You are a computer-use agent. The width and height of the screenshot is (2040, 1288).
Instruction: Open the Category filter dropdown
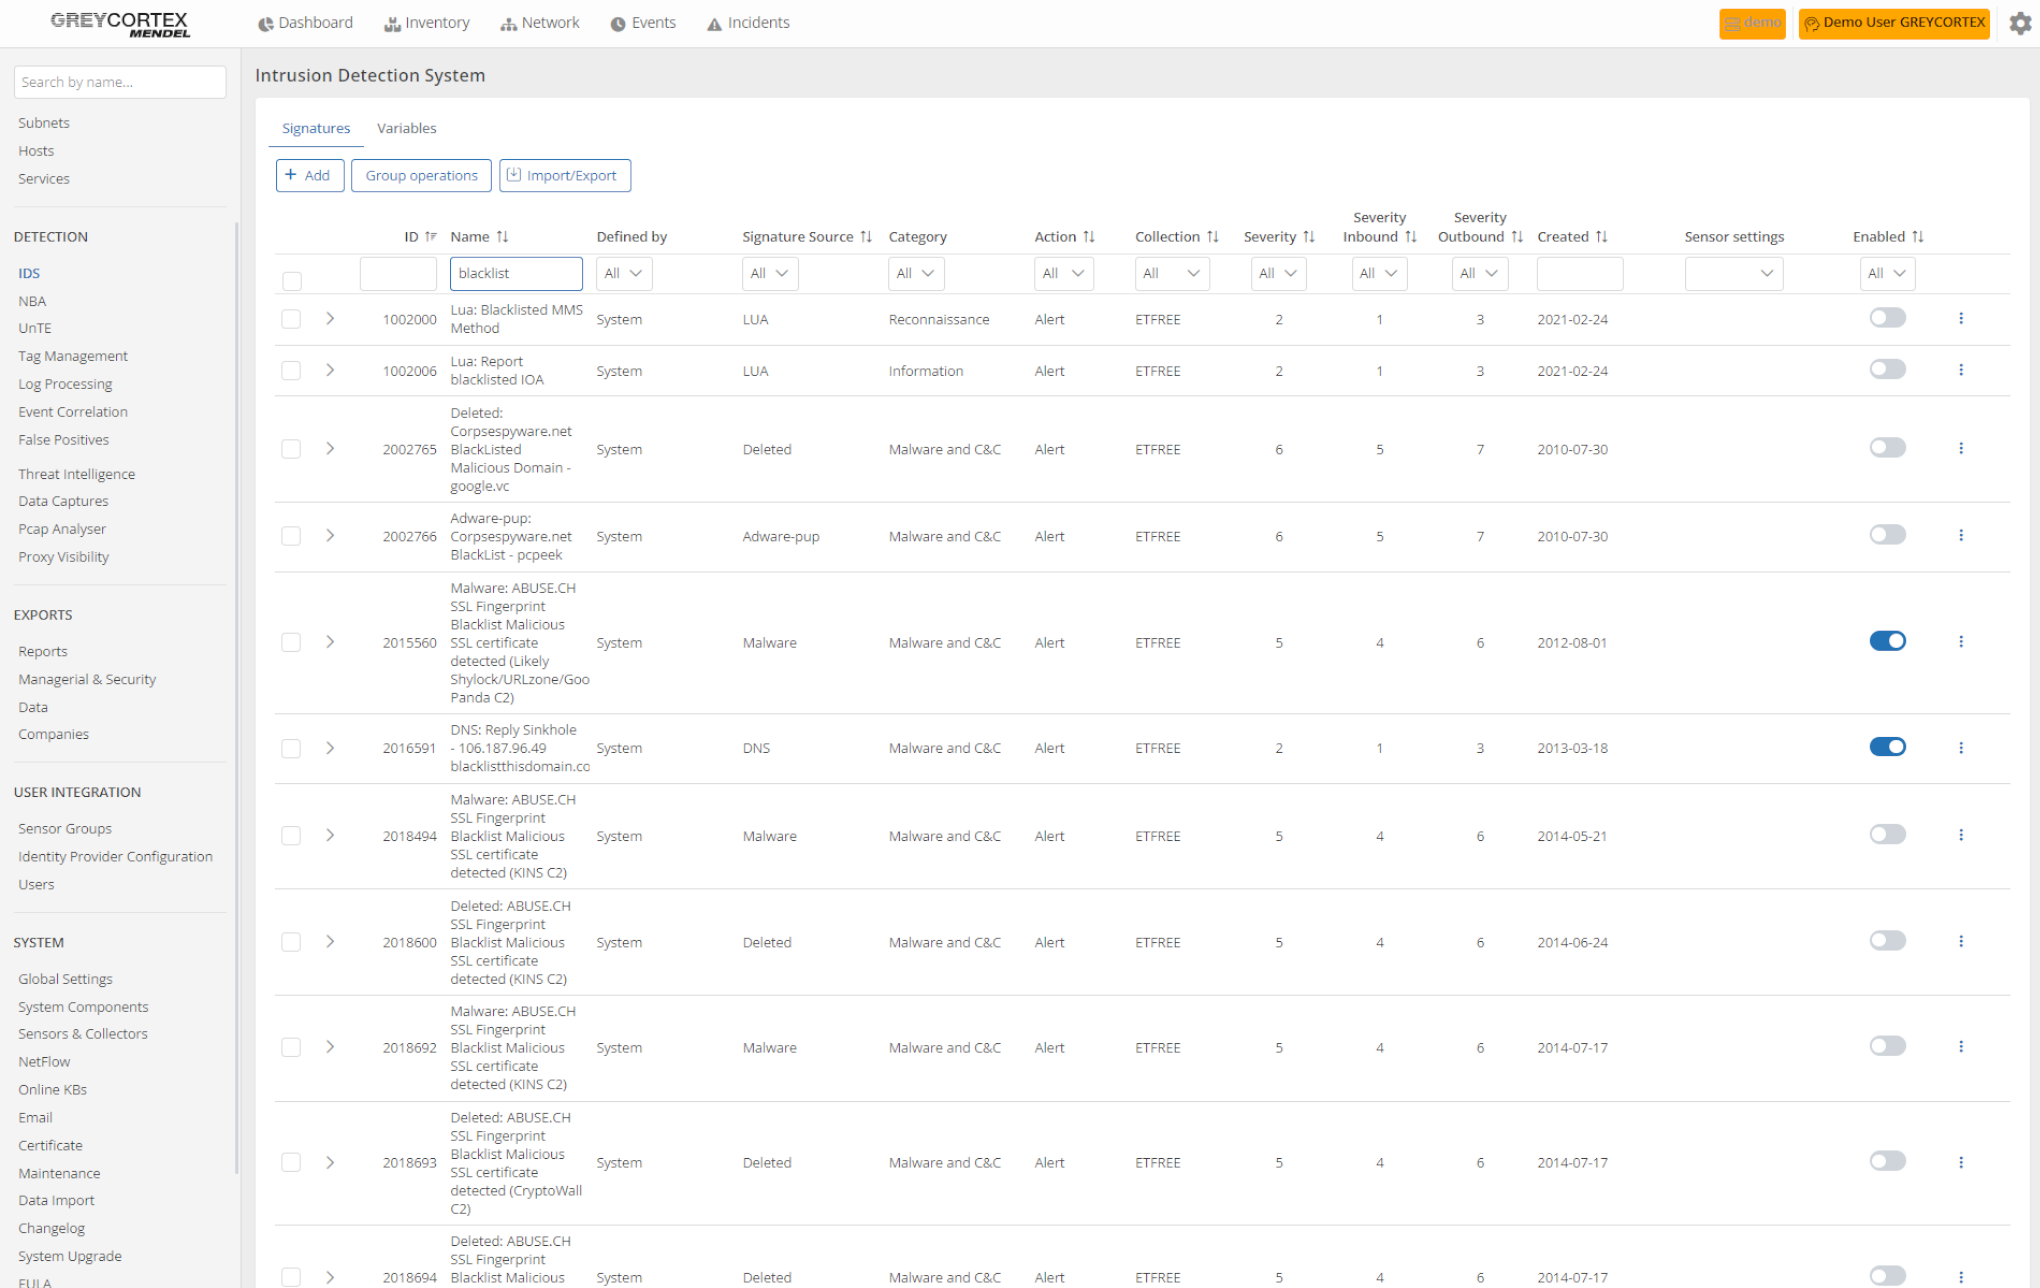pyautogui.click(x=915, y=273)
